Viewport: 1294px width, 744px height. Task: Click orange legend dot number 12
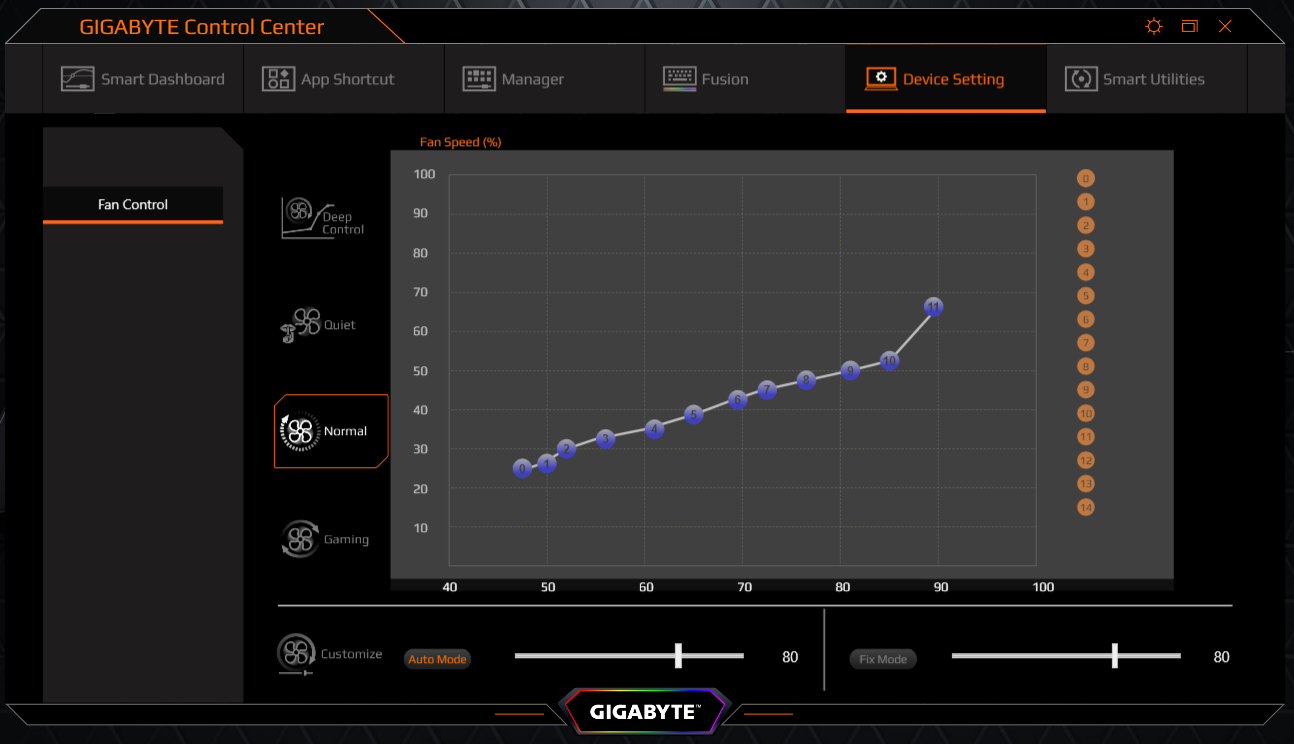[x=1086, y=461]
